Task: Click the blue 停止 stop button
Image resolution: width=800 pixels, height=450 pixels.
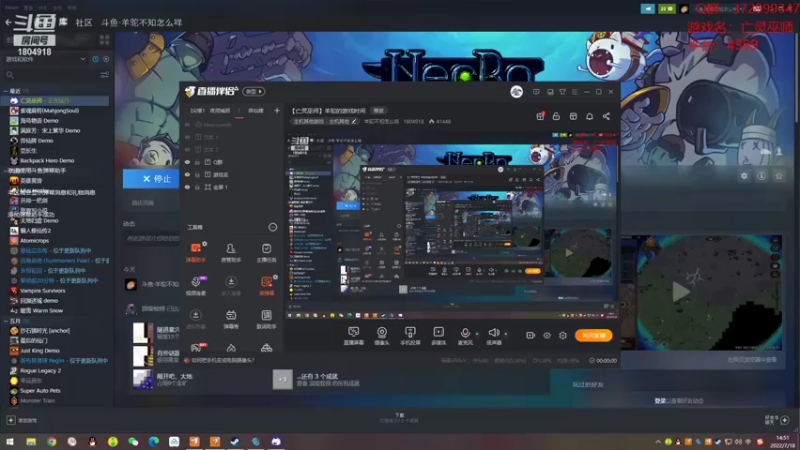Action: coord(151,179)
